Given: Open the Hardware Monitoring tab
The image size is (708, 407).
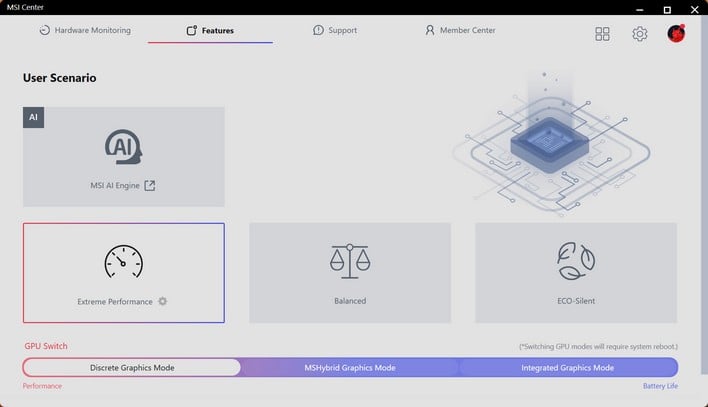Looking at the screenshot, I should click(x=85, y=30).
